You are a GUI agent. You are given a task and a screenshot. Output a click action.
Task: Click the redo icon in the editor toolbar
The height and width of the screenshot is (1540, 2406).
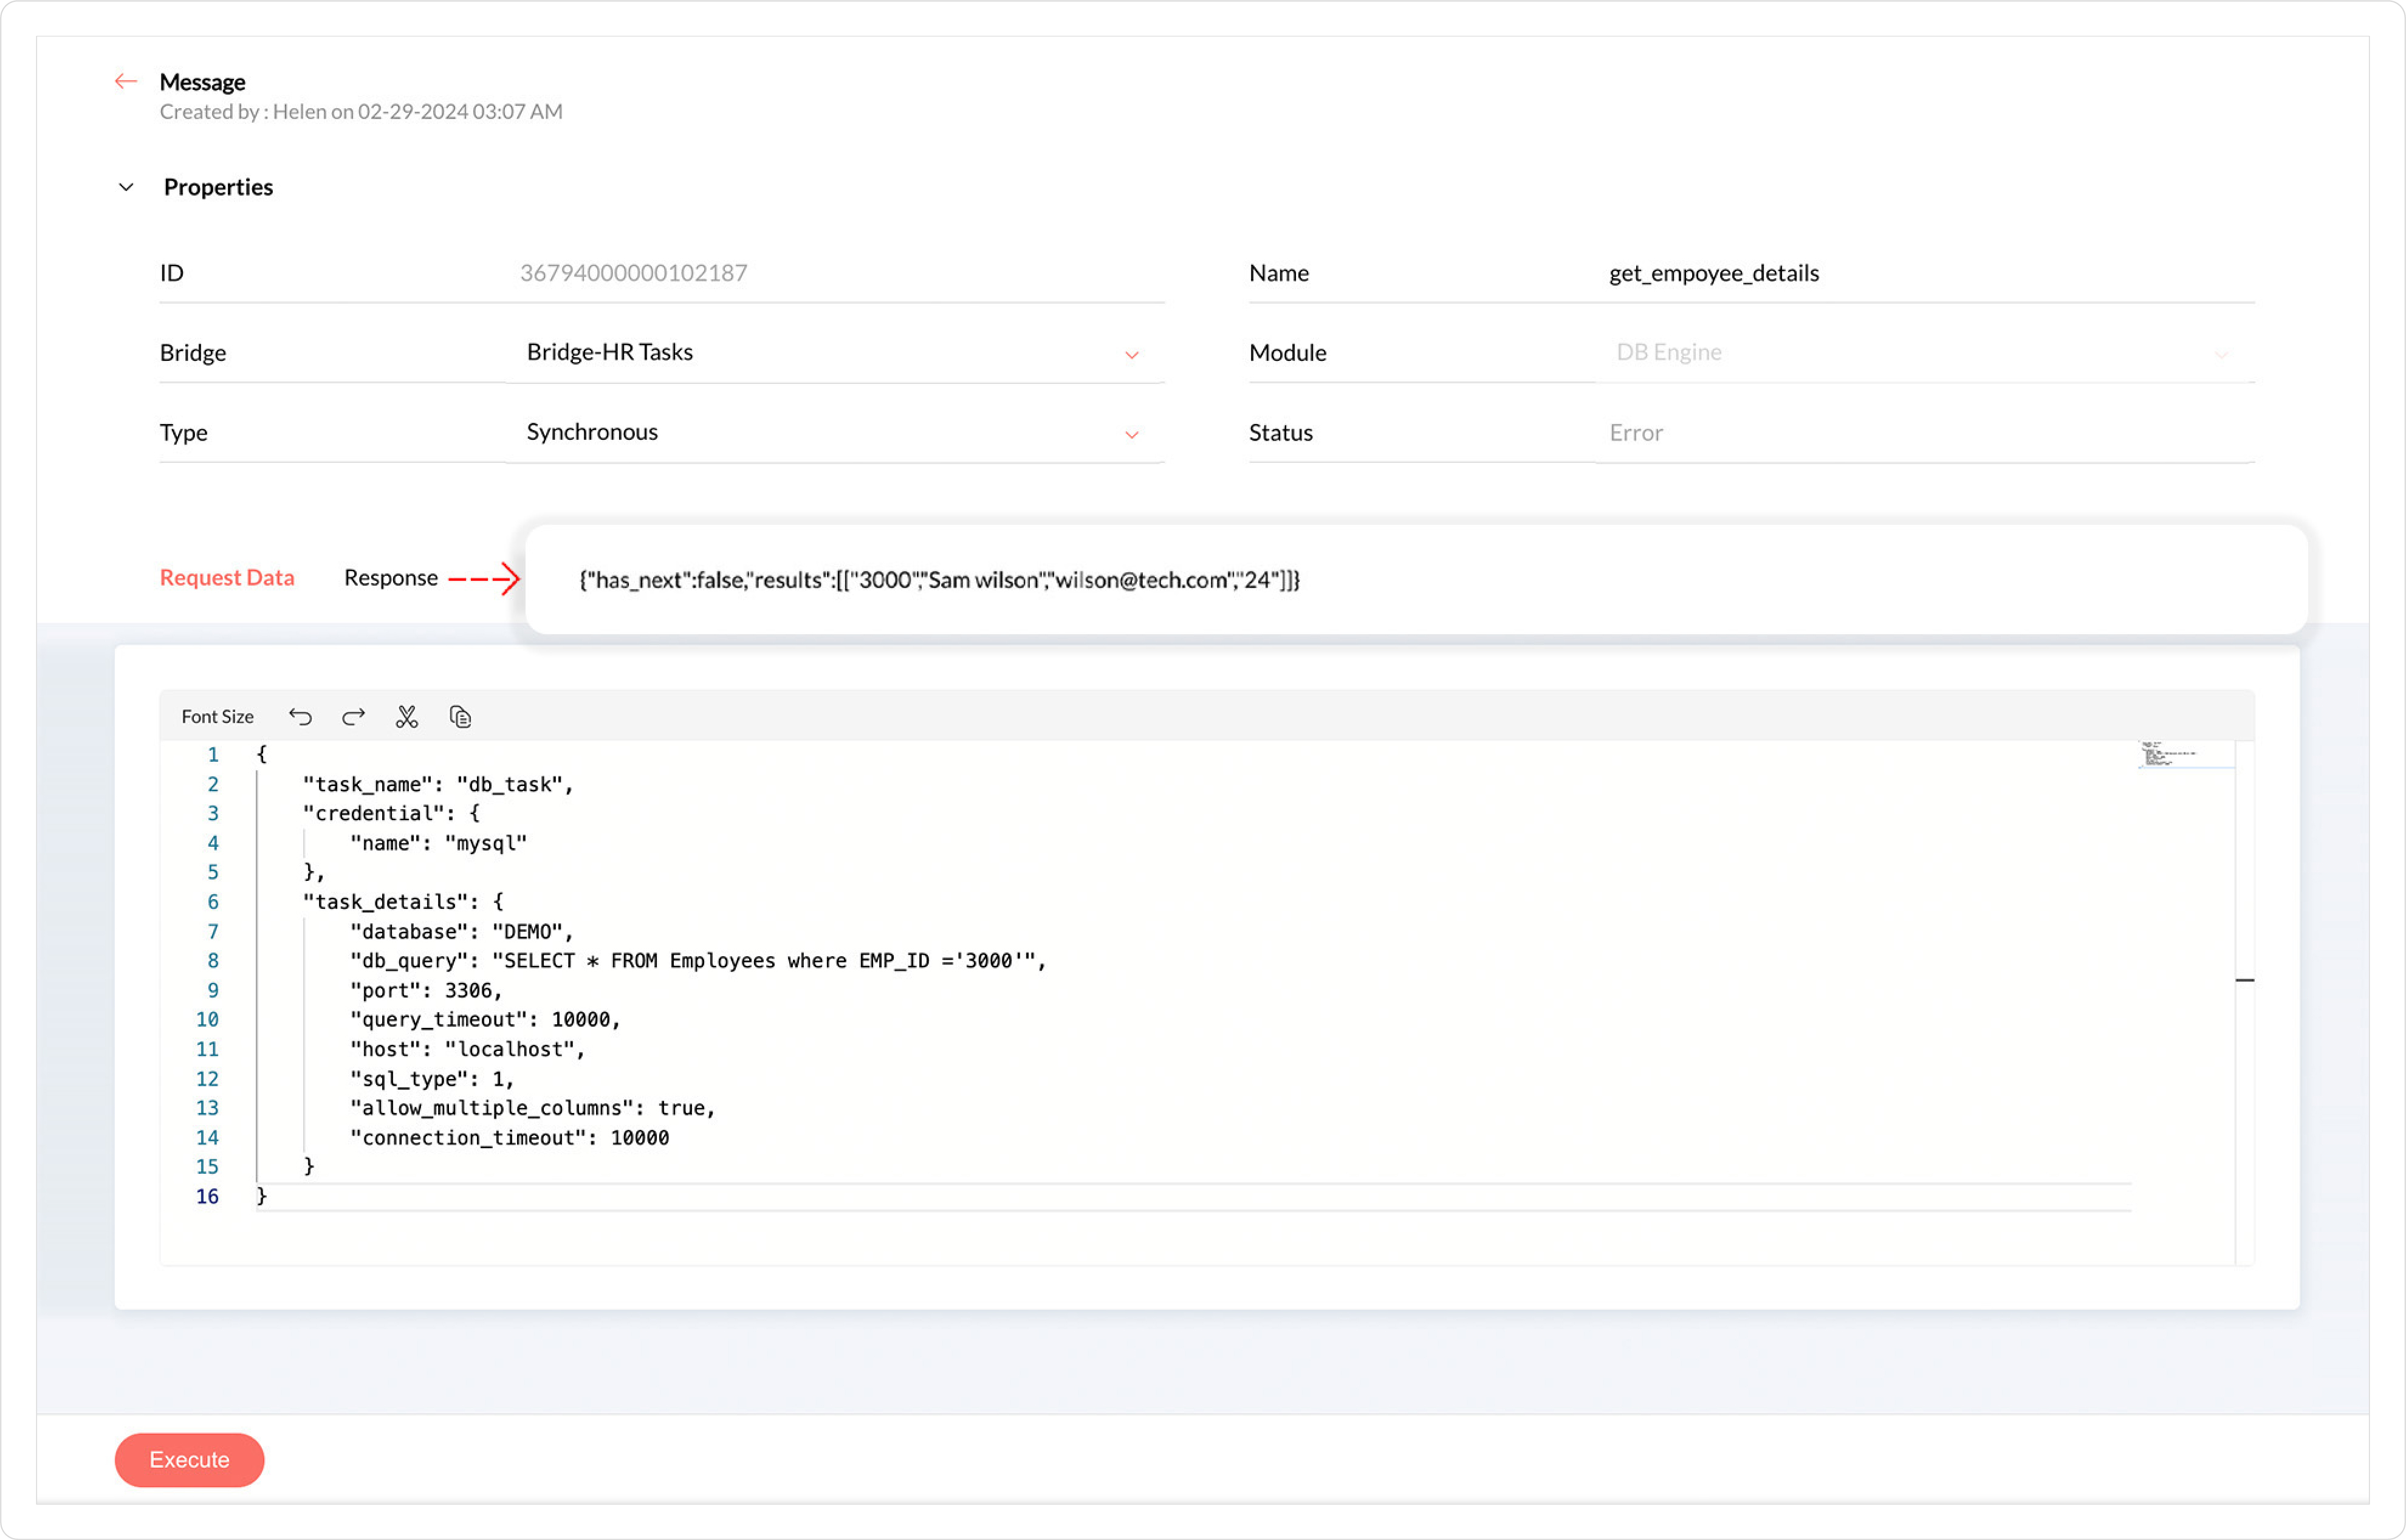click(x=353, y=716)
